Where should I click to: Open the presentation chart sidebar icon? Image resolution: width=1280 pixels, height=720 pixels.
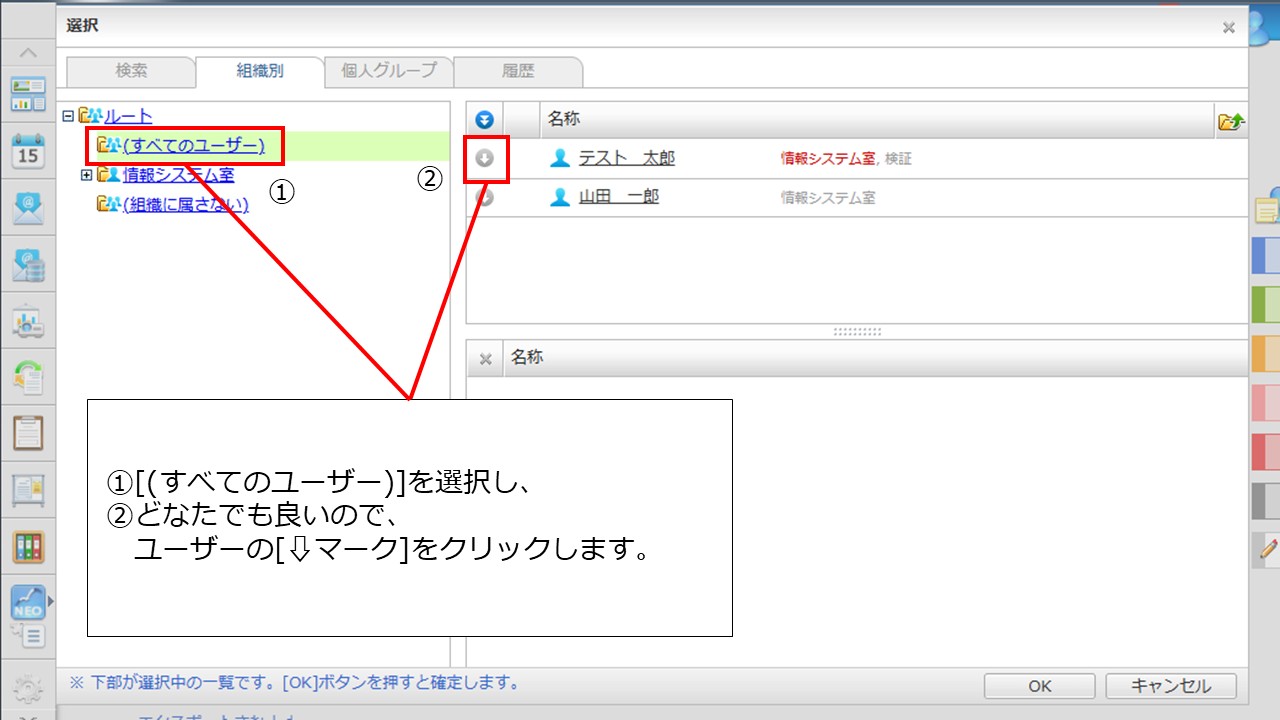tap(28, 322)
